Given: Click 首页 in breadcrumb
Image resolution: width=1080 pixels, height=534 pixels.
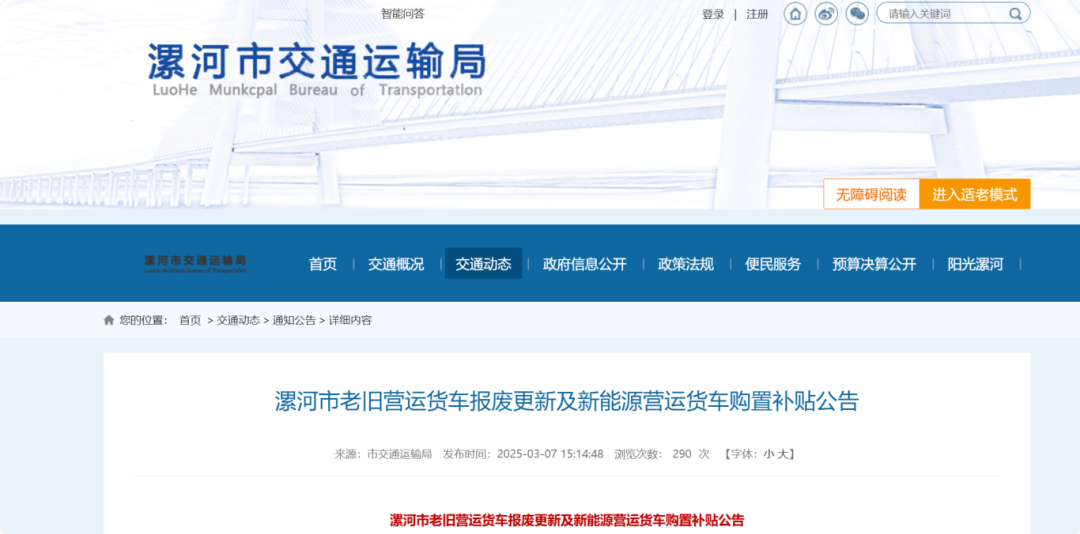Looking at the screenshot, I should pyautogui.click(x=190, y=320).
